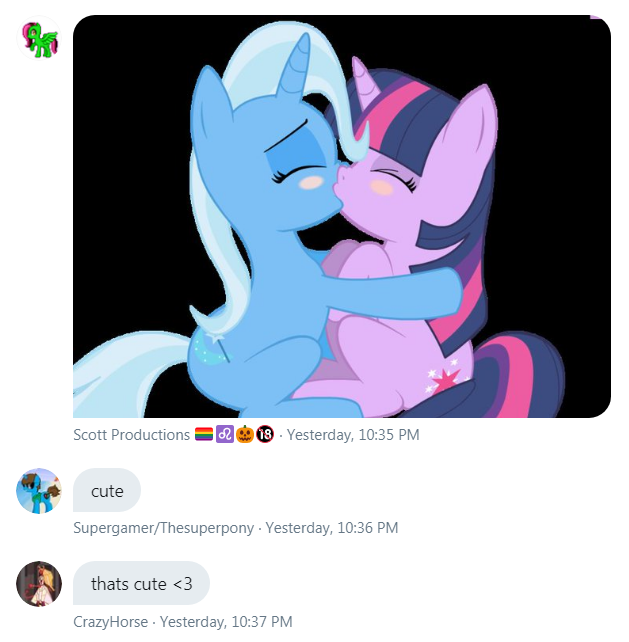Click the wand cutie mark on the blue pony
Image resolution: width=629 pixels, height=642 pixels.
tap(213, 345)
